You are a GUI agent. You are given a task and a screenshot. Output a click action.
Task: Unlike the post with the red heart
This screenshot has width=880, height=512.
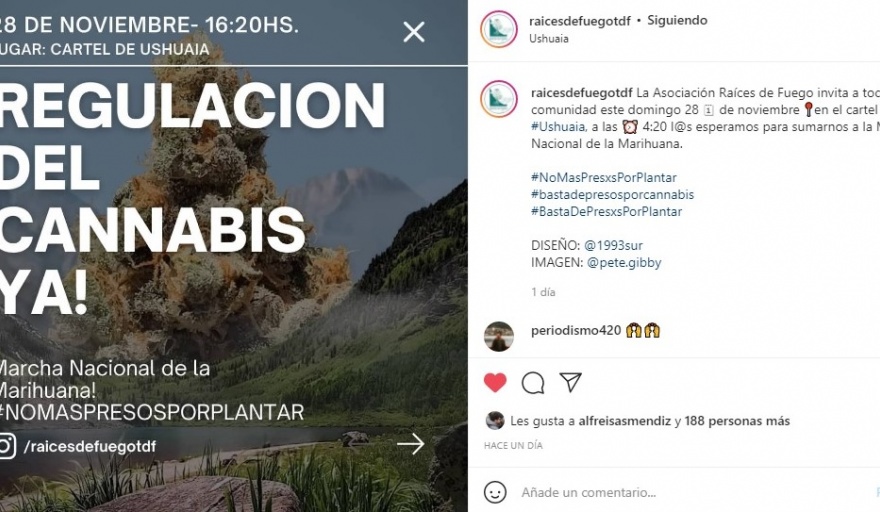(x=495, y=383)
